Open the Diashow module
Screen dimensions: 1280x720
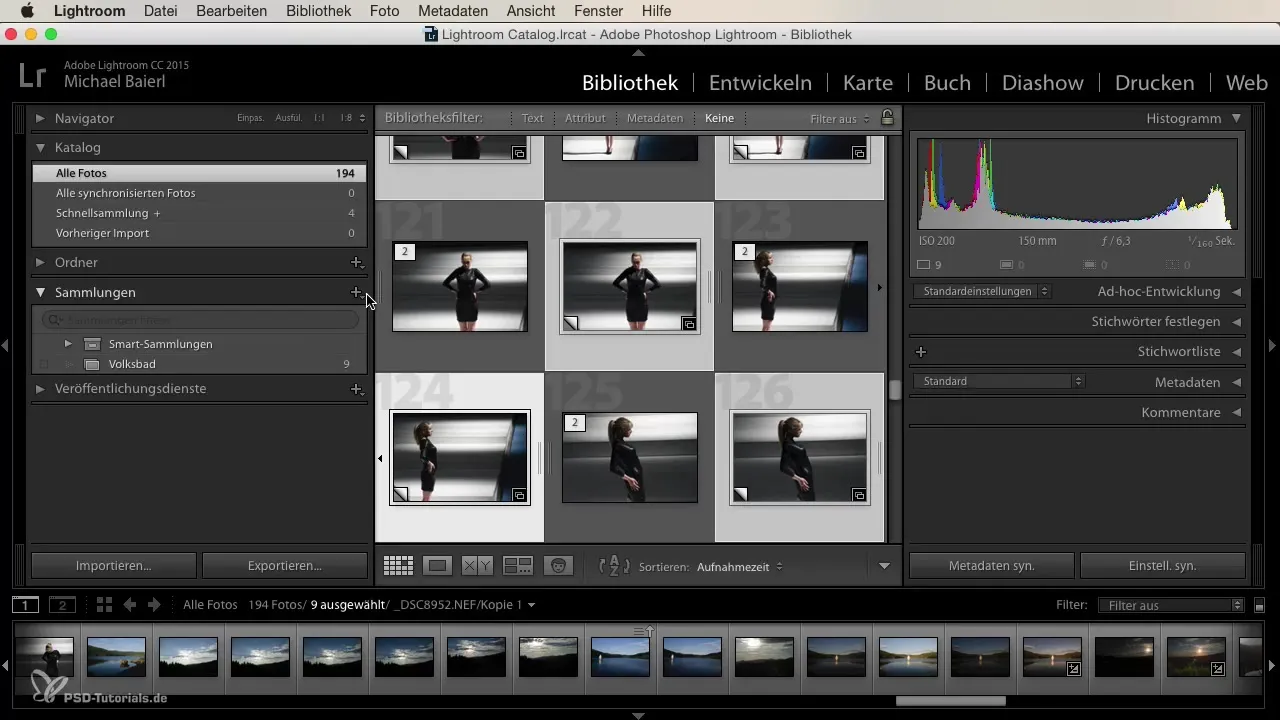1043,82
